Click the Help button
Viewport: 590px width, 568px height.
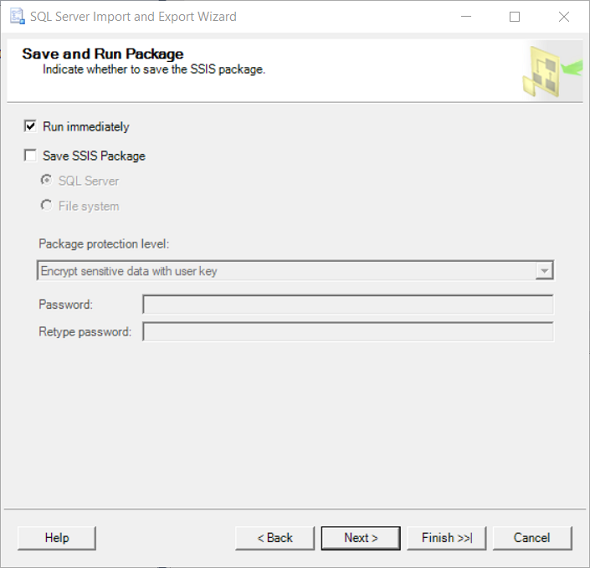(x=57, y=538)
